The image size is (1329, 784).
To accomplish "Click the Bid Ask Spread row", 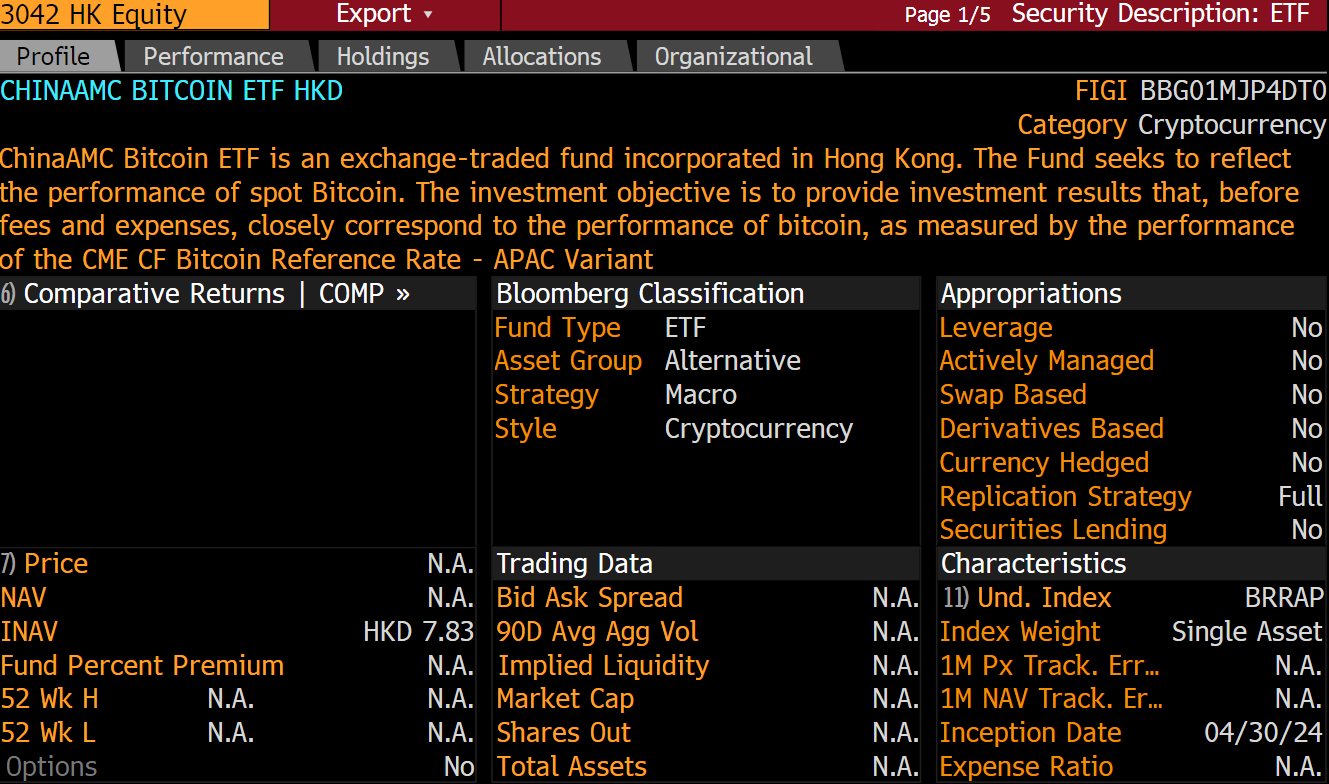I will (707, 598).
